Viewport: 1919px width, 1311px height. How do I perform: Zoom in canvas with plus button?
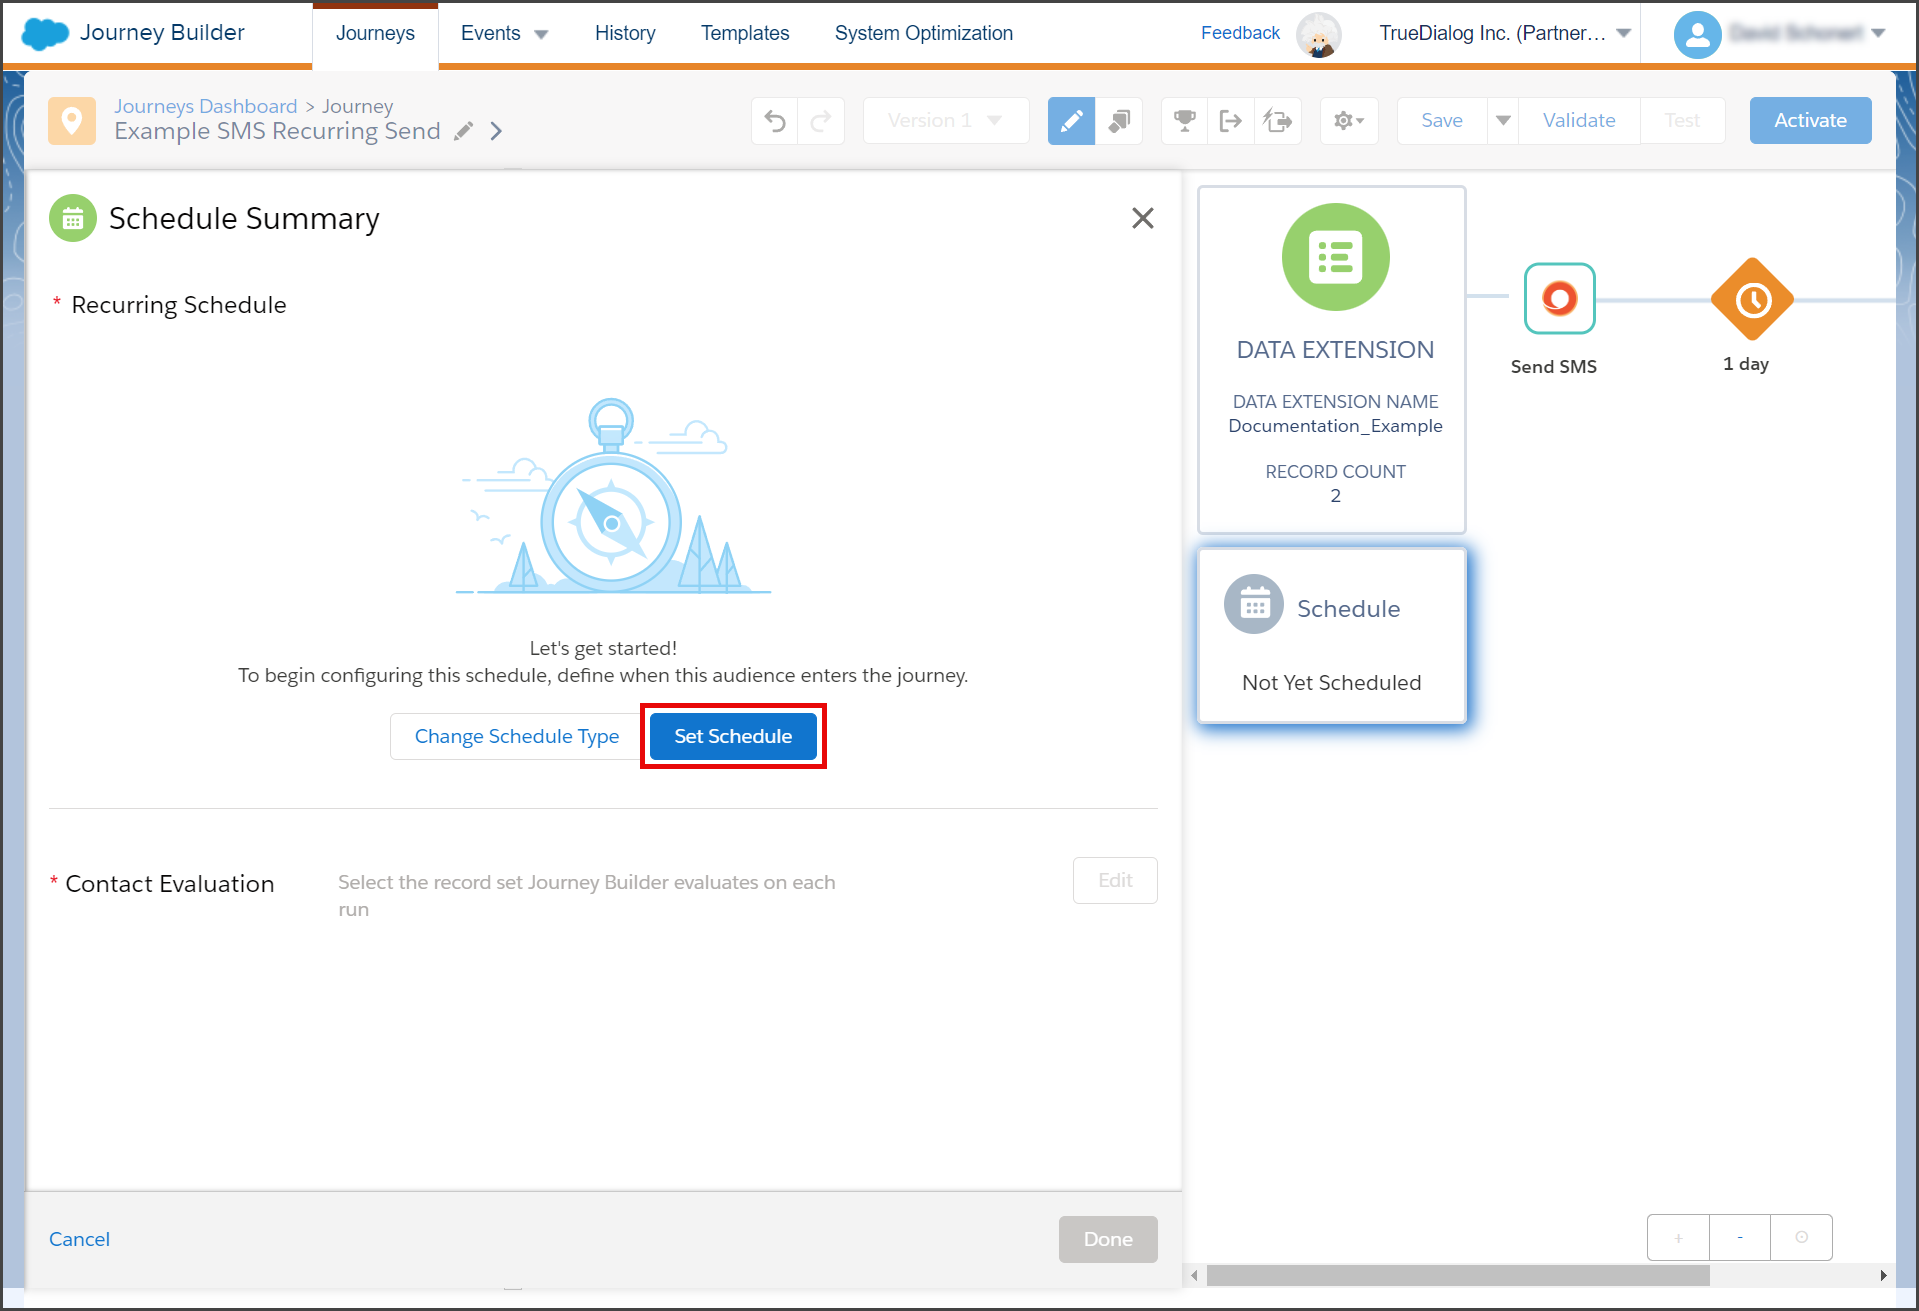coord(1678,1238)
